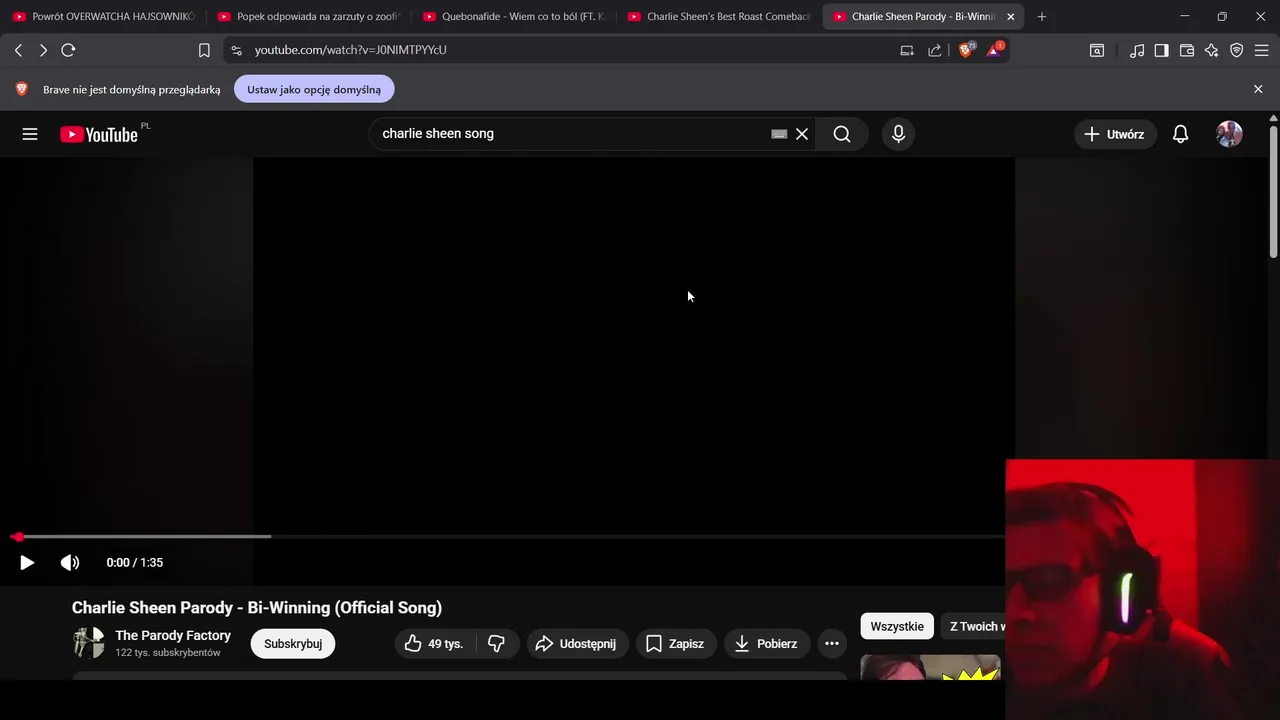Image resolution: width=1280 pixels, height=720 pixels.
Task: Bookmark this page from the address bar
Action: click(x=204, y=50)
